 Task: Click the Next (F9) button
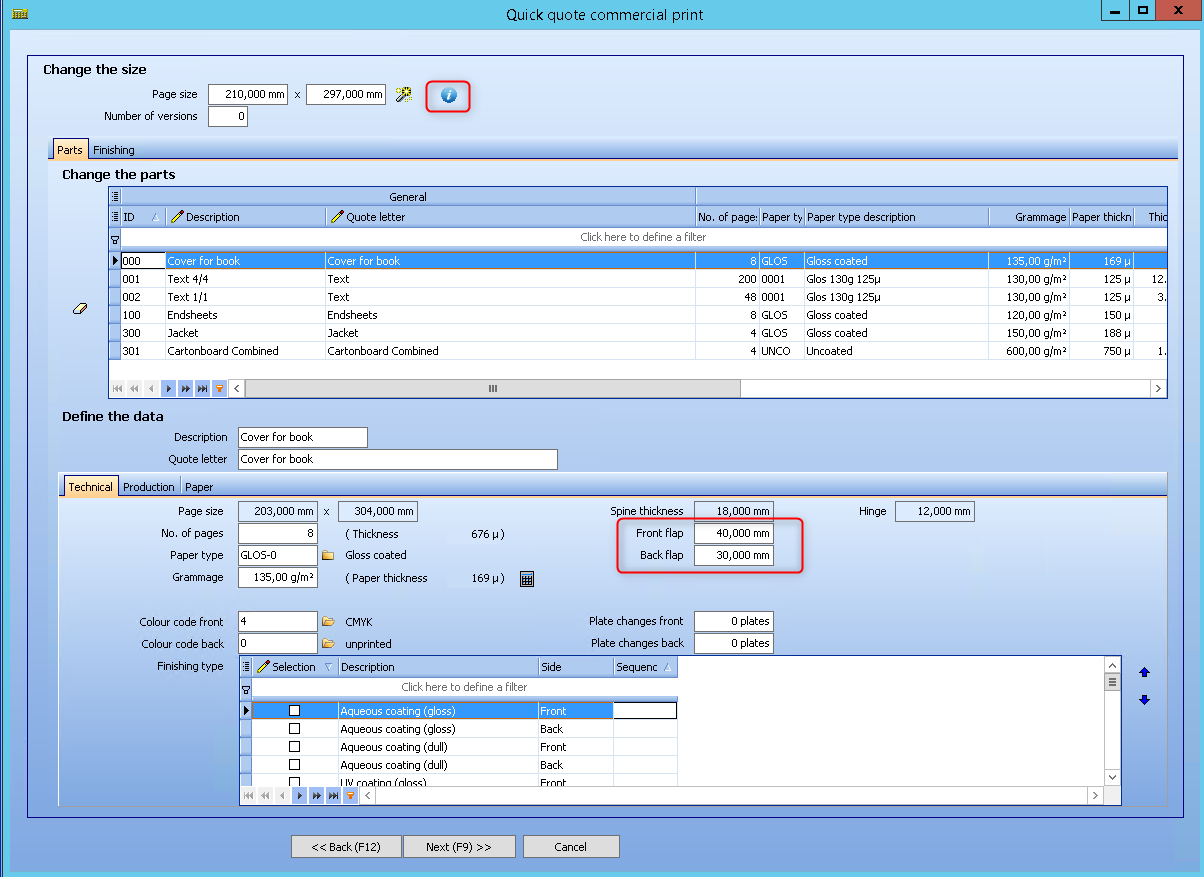coord(459,847)
